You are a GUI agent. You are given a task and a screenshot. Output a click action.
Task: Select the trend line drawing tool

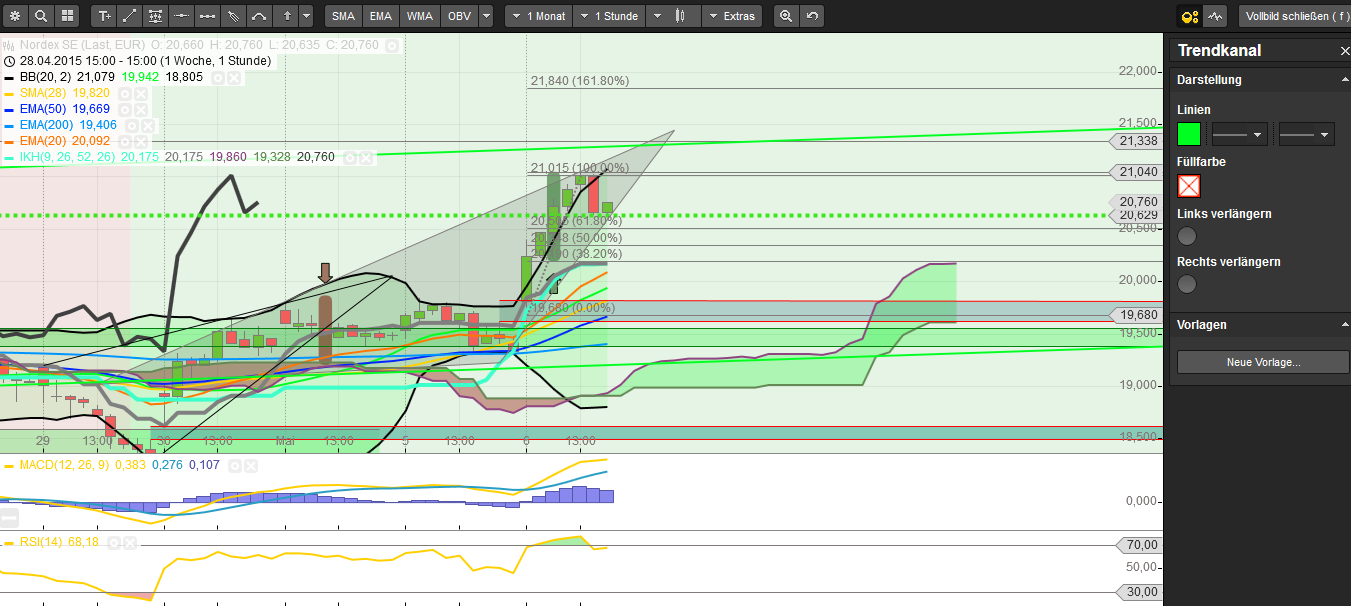[130, 16]
